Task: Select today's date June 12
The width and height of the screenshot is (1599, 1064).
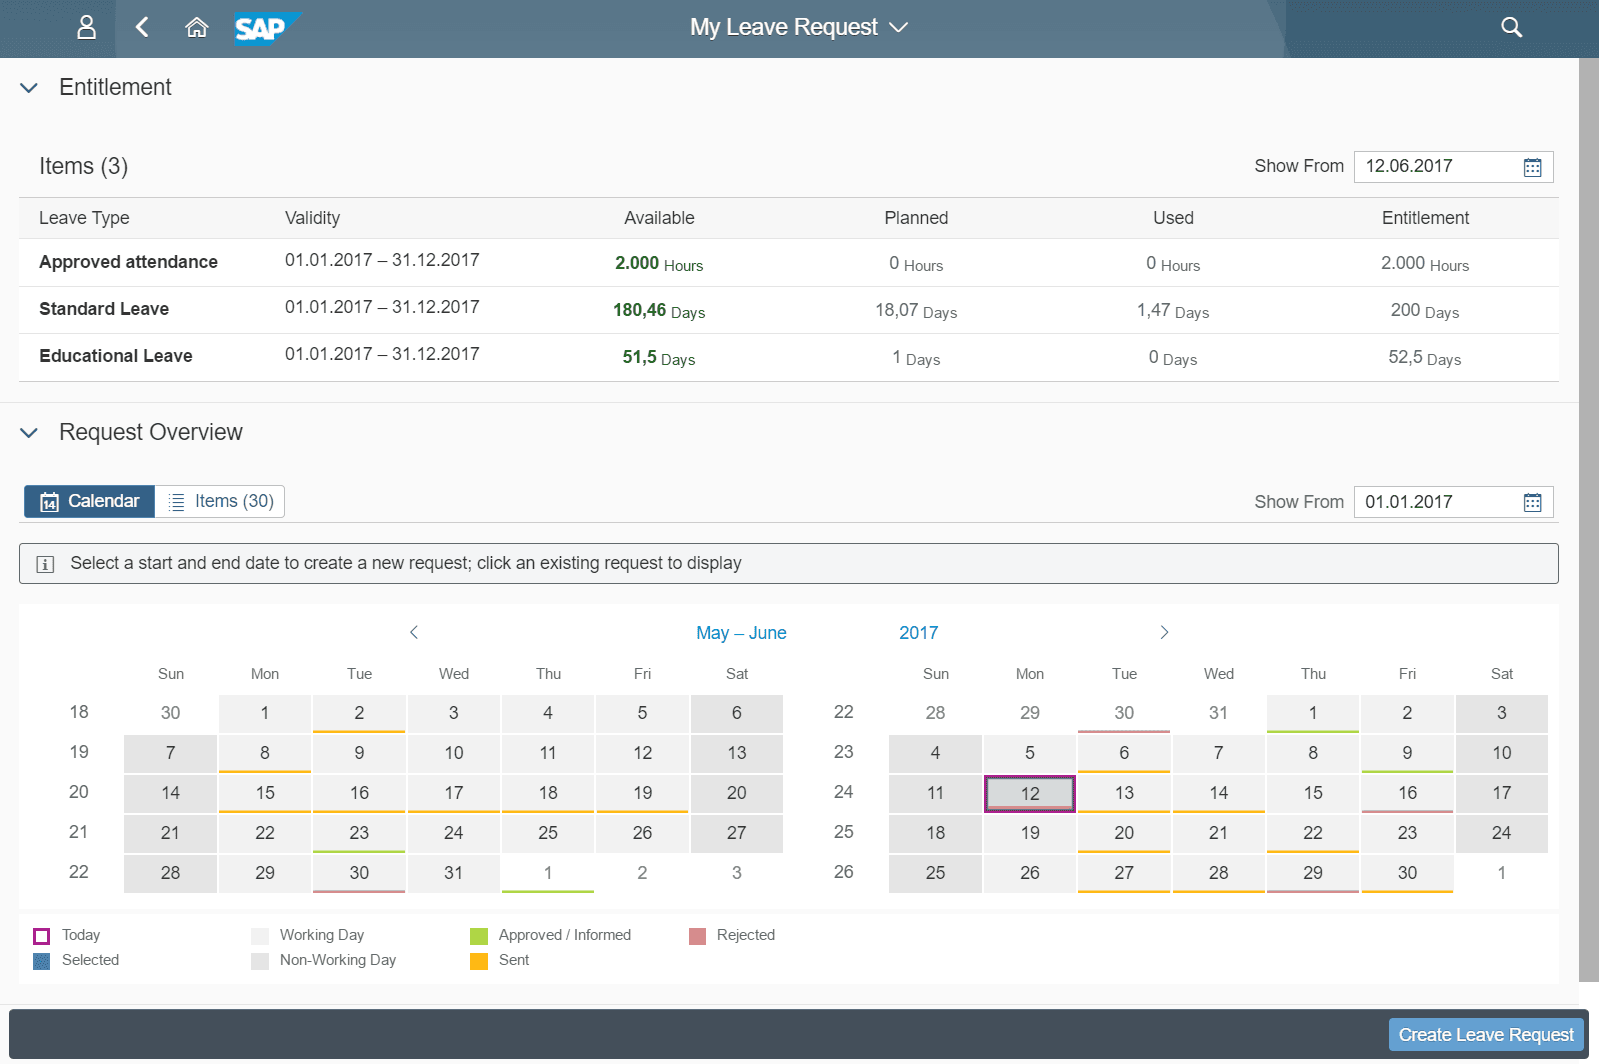Action: coord(1030,794)
